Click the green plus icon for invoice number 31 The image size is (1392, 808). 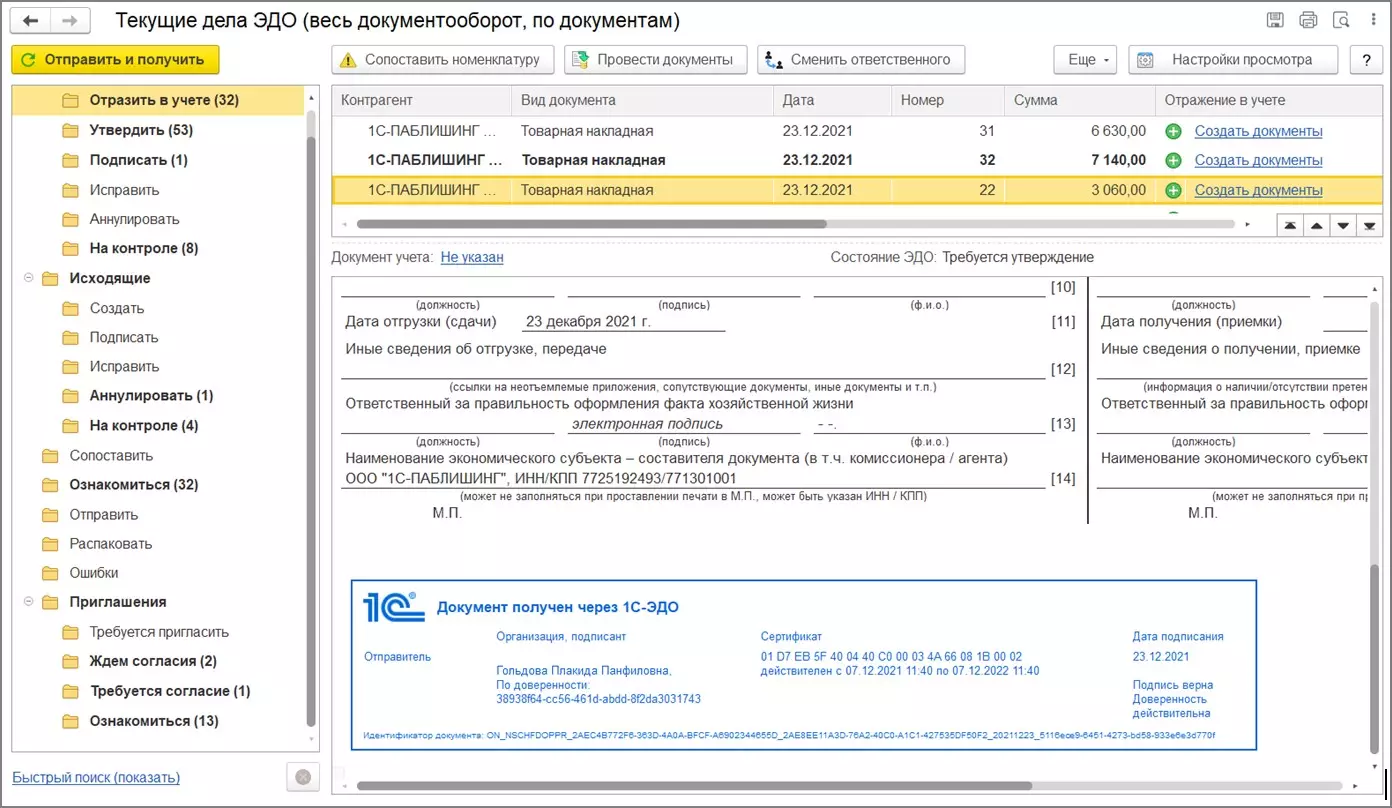point(1173,131)
